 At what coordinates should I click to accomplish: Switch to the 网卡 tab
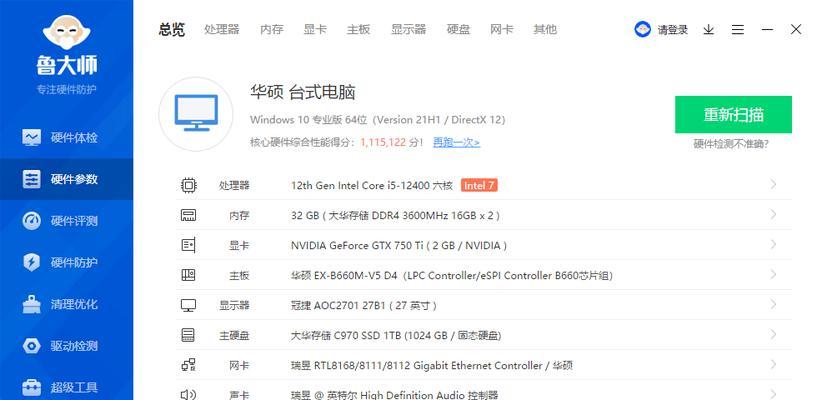tap(501, 30)
